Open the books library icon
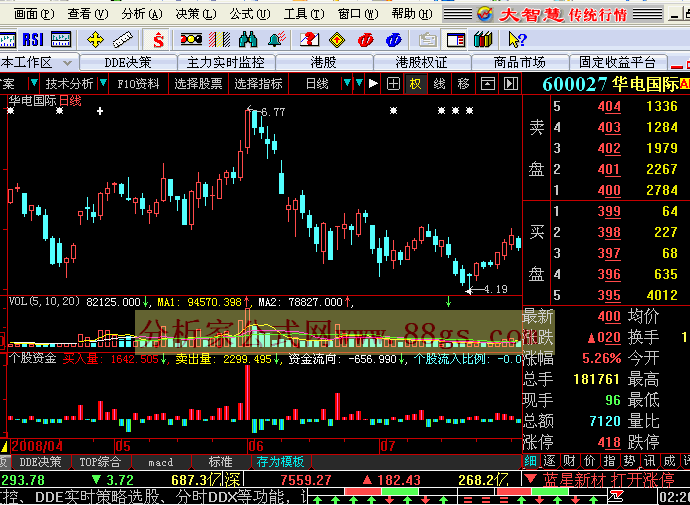This screenshot has height=505, width=690. (x=483, y=40)
